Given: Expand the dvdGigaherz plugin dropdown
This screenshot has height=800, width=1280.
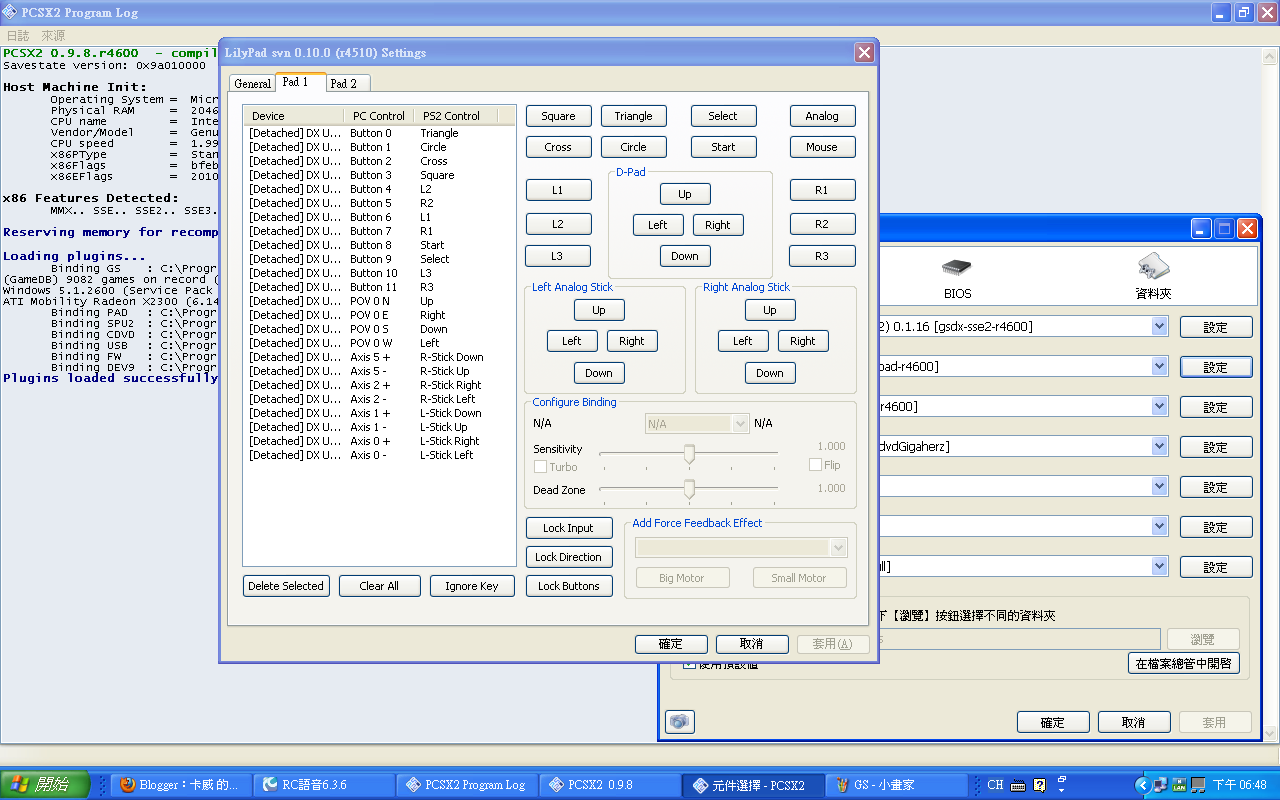Looking at the screenshot, I should coord(1159,446).
